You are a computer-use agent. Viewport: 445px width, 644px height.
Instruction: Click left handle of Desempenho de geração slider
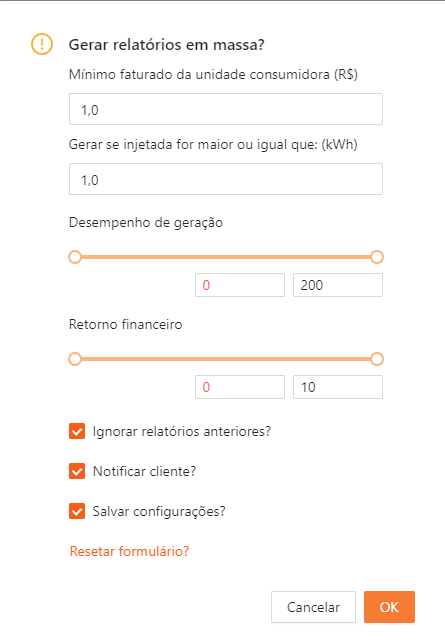(x=75, y=257)
